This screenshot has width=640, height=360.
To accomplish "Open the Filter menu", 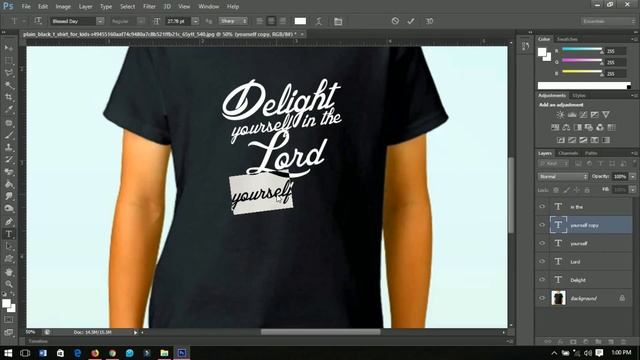I will click(149, 7).
